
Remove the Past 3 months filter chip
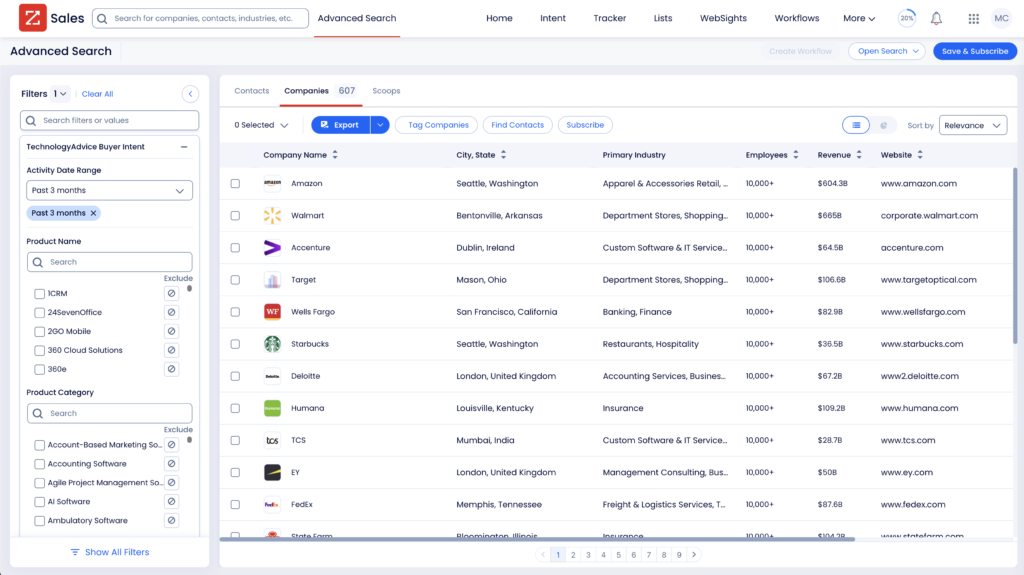[x=93, y=213]
